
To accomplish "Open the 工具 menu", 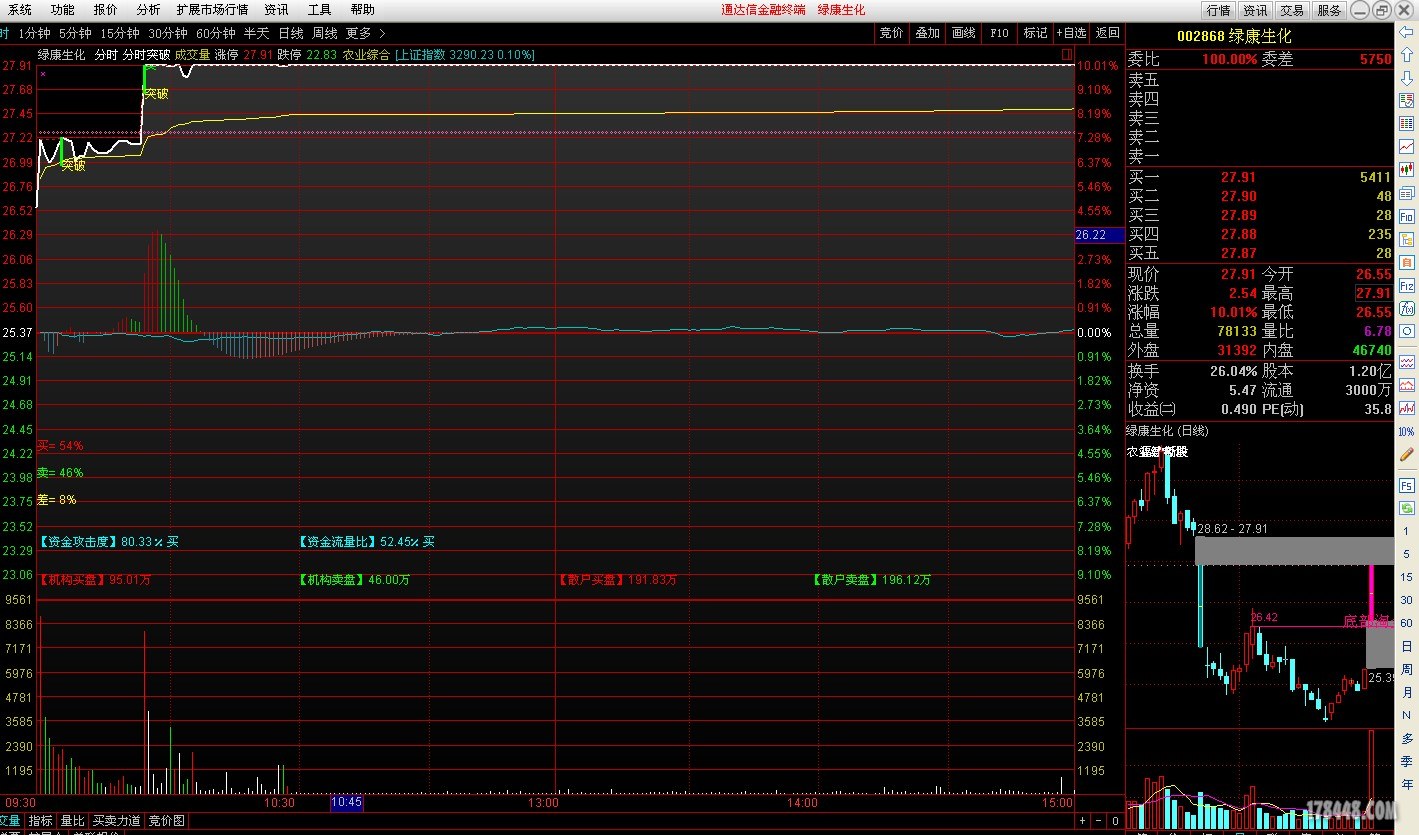I will [x=319, y=10].
